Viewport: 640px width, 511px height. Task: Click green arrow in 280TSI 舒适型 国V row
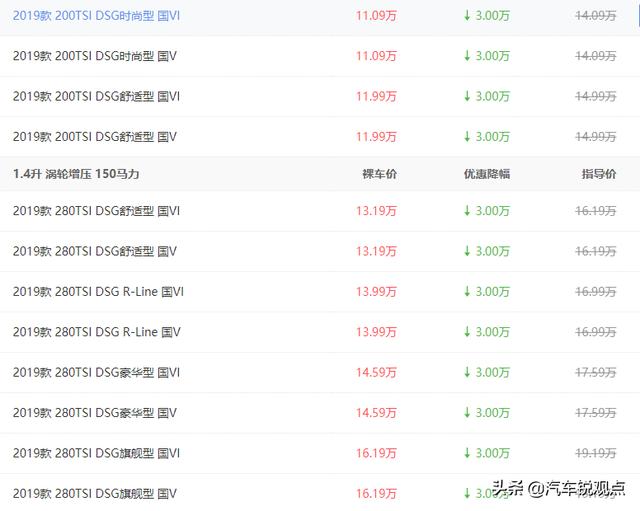466,251
